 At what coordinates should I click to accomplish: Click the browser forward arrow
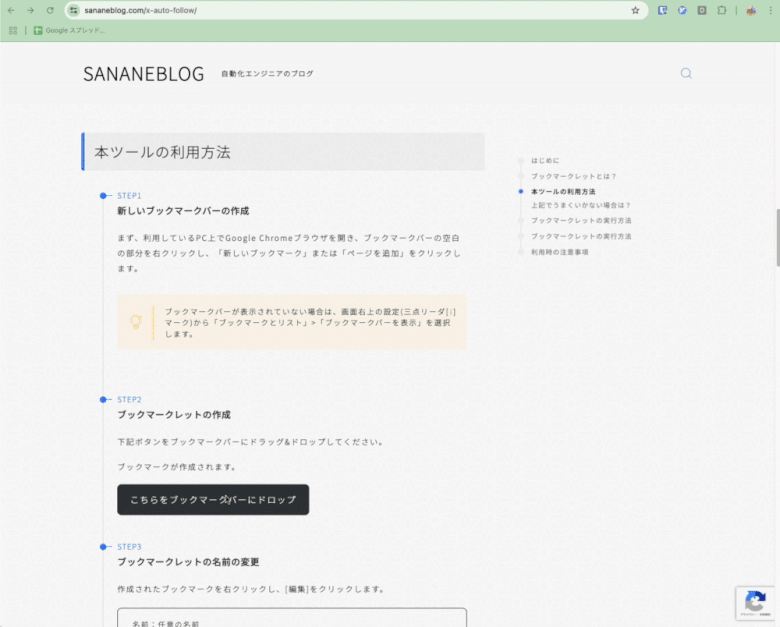click(x=30, y=10)
